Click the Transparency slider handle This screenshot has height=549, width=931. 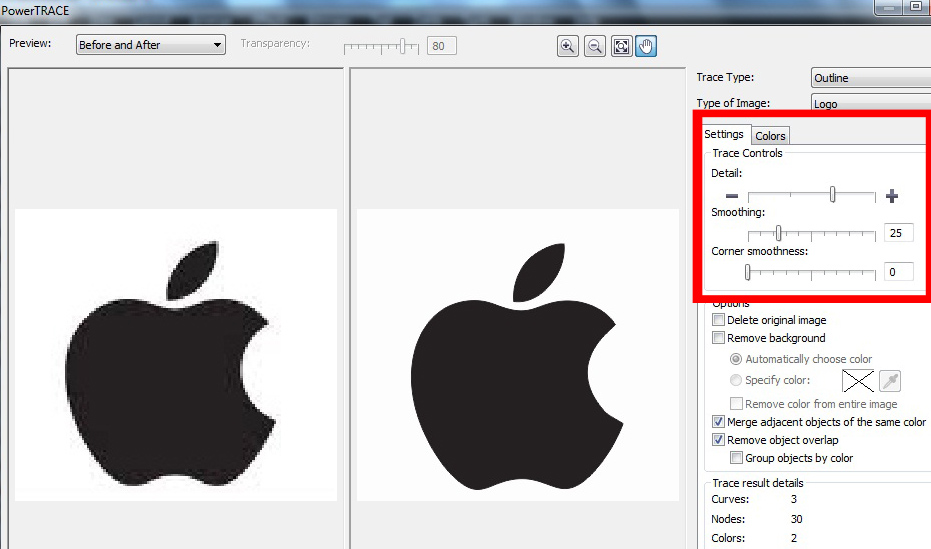(403, 46)
